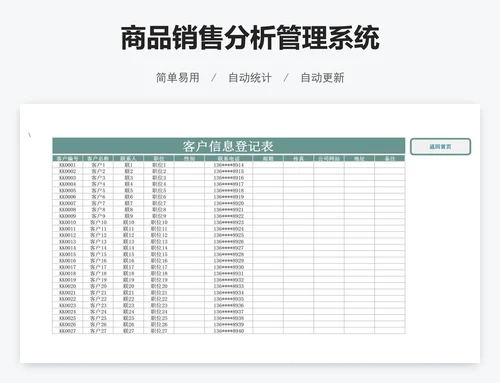
Task: Select the 性别 column header
Action: pyautogui.click(x=189, y=158)
